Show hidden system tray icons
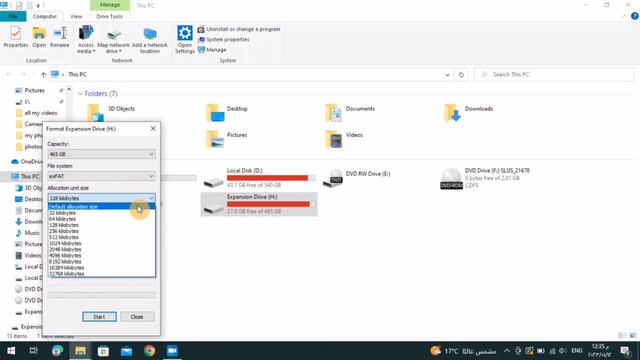The image size is (640, 360). [x=507, y=351]
